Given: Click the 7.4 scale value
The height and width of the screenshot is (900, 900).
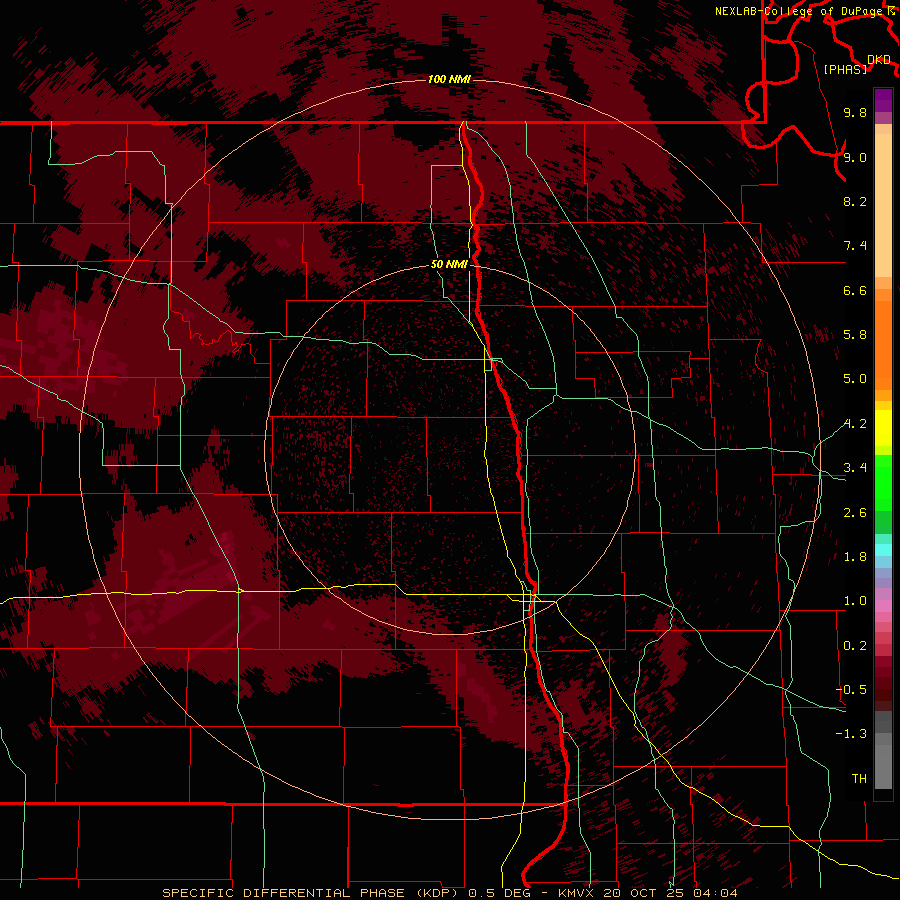Looking at the screenshot, I should point(855,246).
